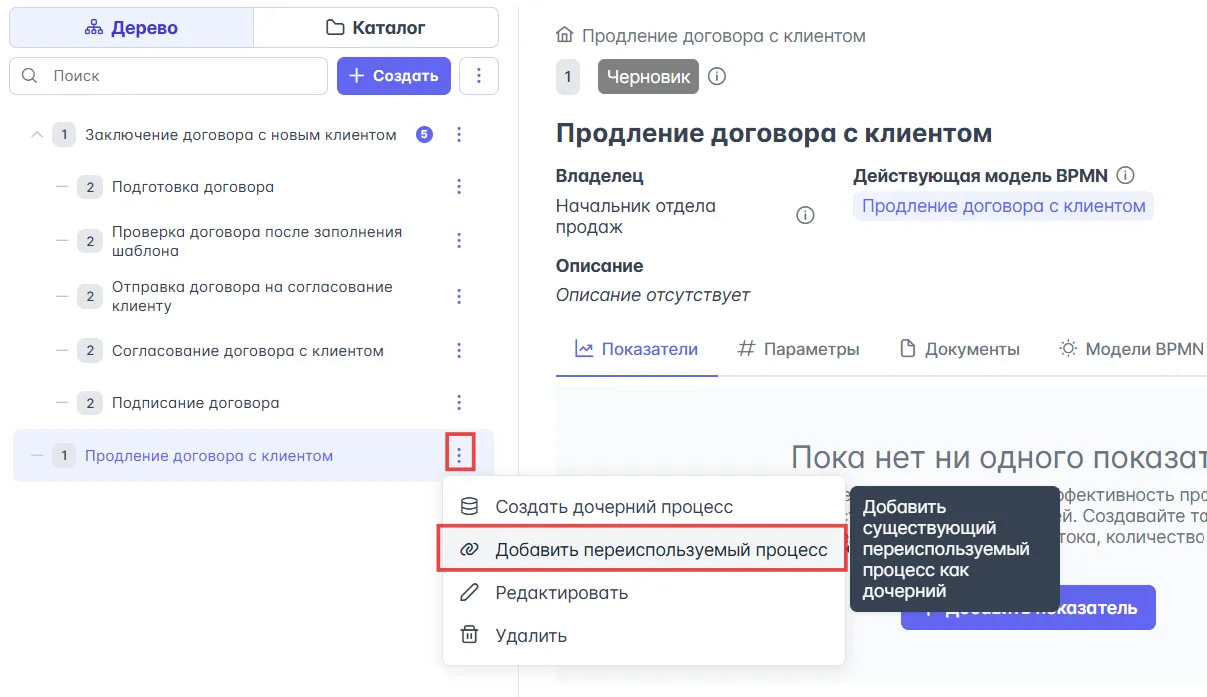Screen dimensions: 1207x697
Task: Open three-dot menu for Подготовка договора
Action: click(x=459, y=187)
